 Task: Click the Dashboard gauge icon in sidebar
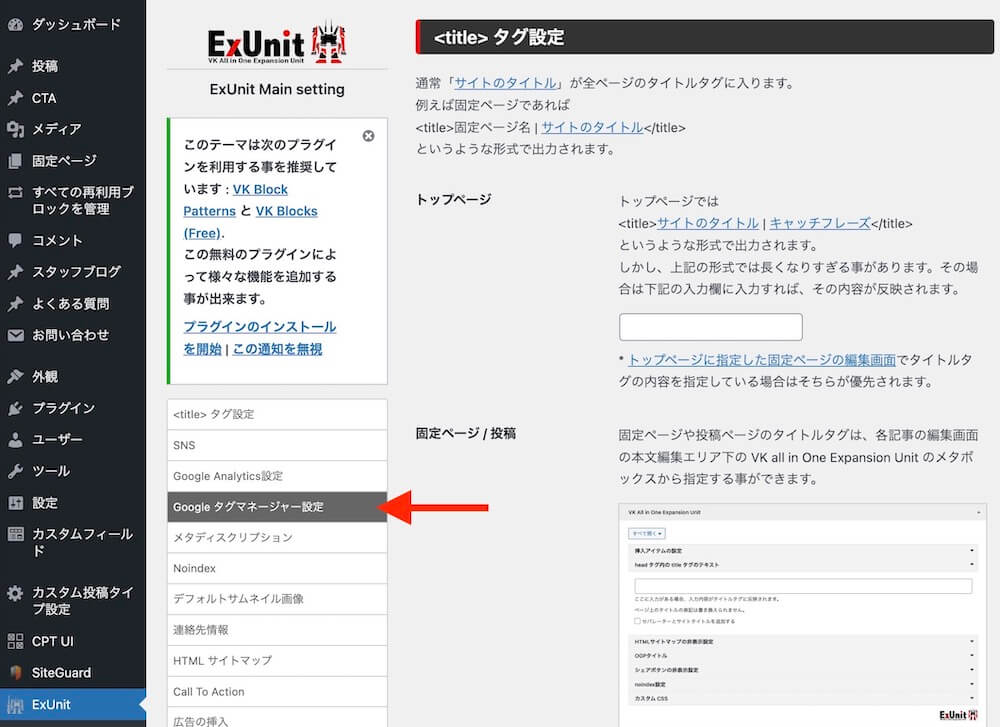click(15, 25)
